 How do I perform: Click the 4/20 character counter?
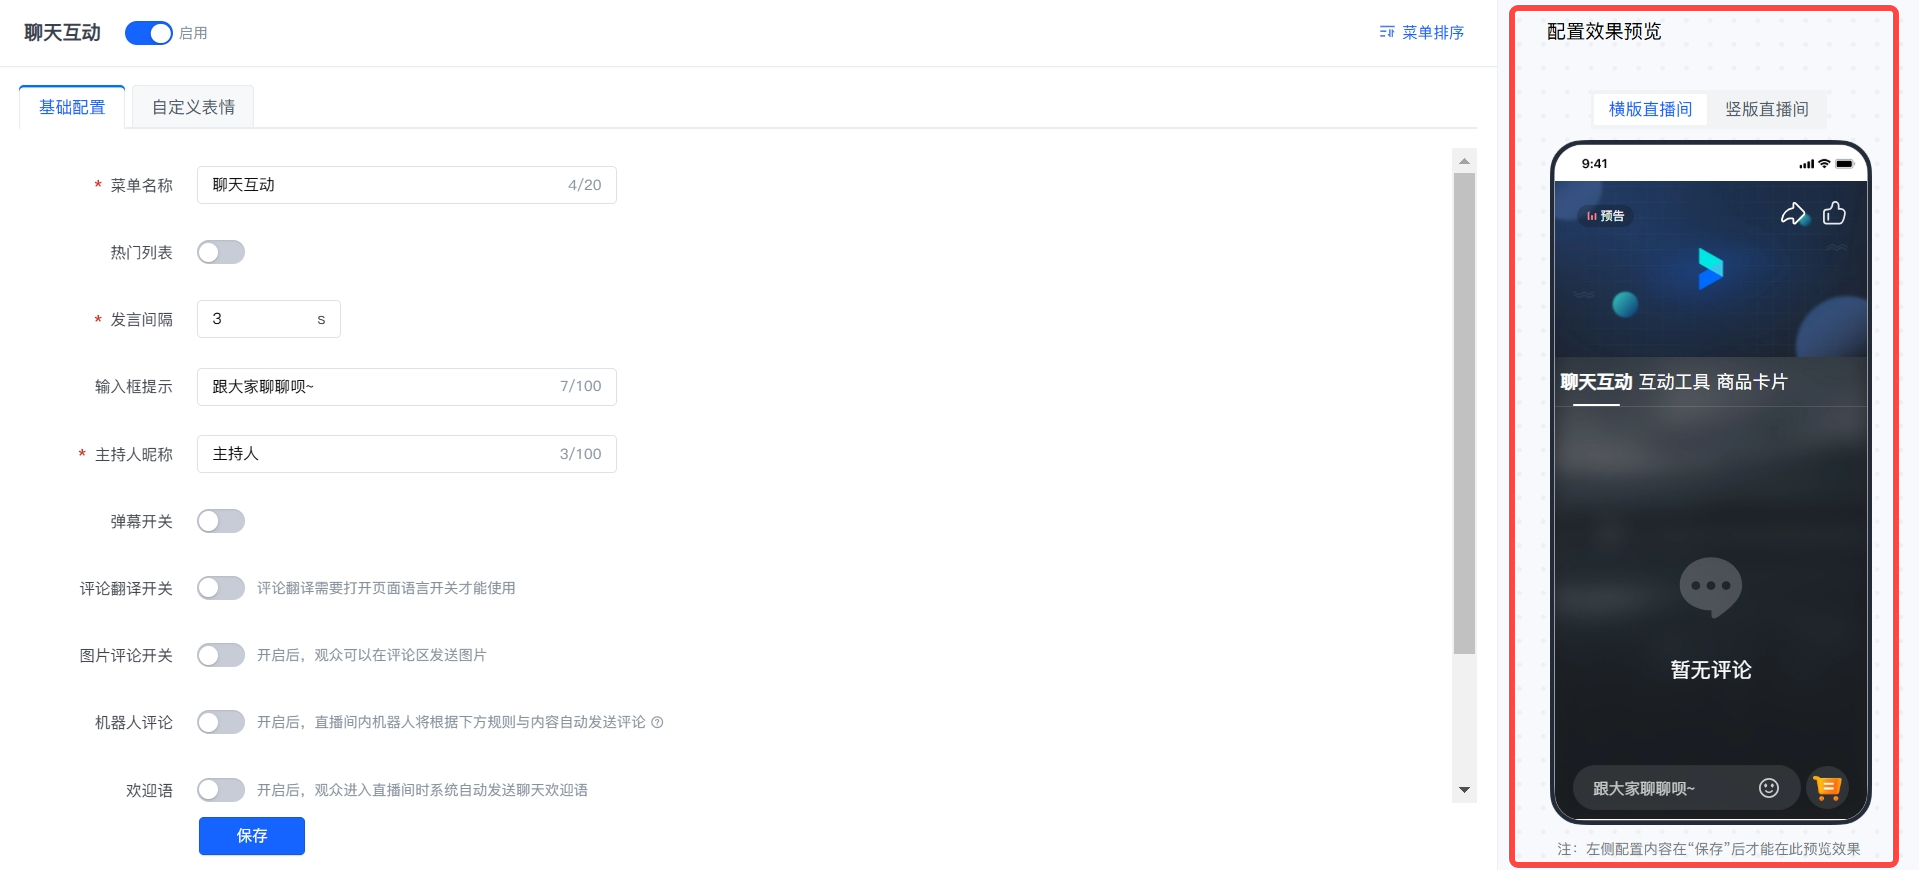[x=584, y=185]
